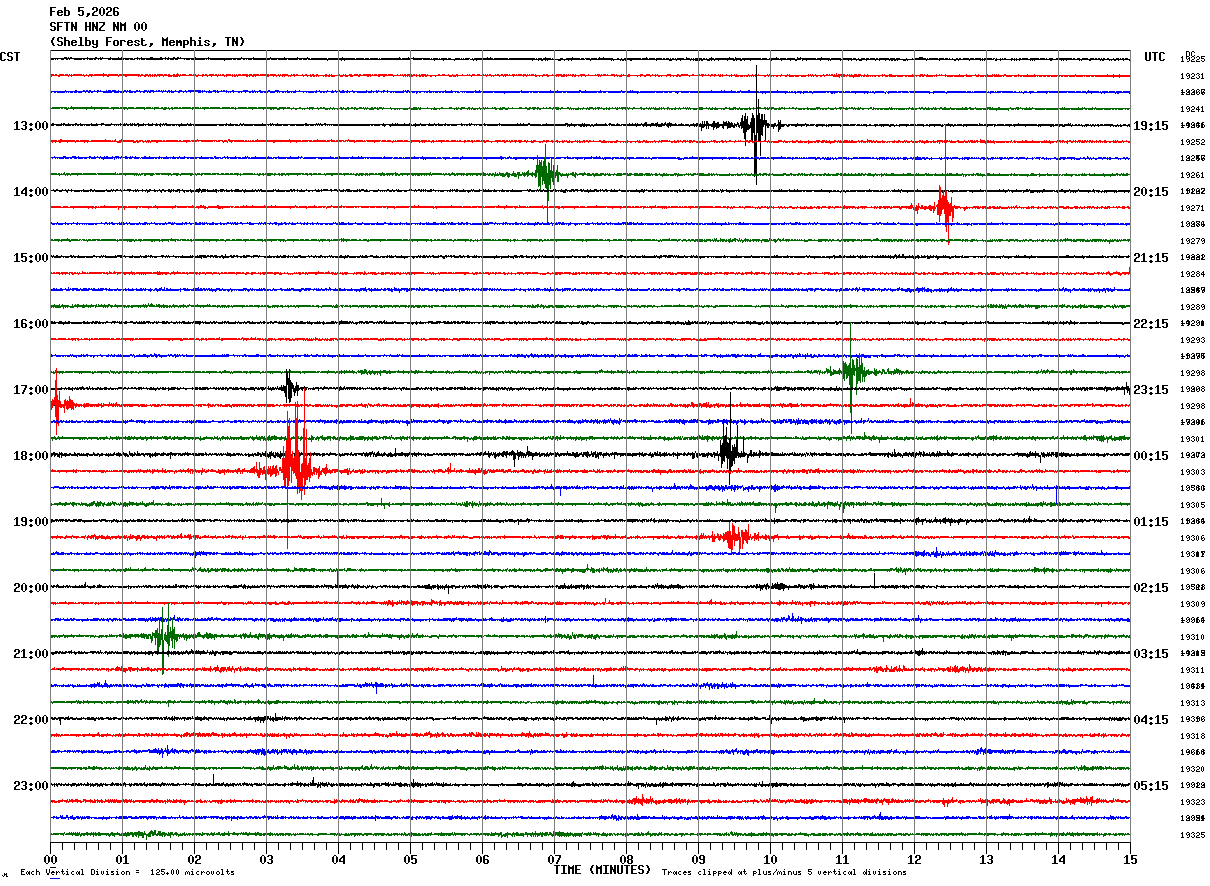
Task: Click the DC offset value "19231"
Action: point(1192,76)
